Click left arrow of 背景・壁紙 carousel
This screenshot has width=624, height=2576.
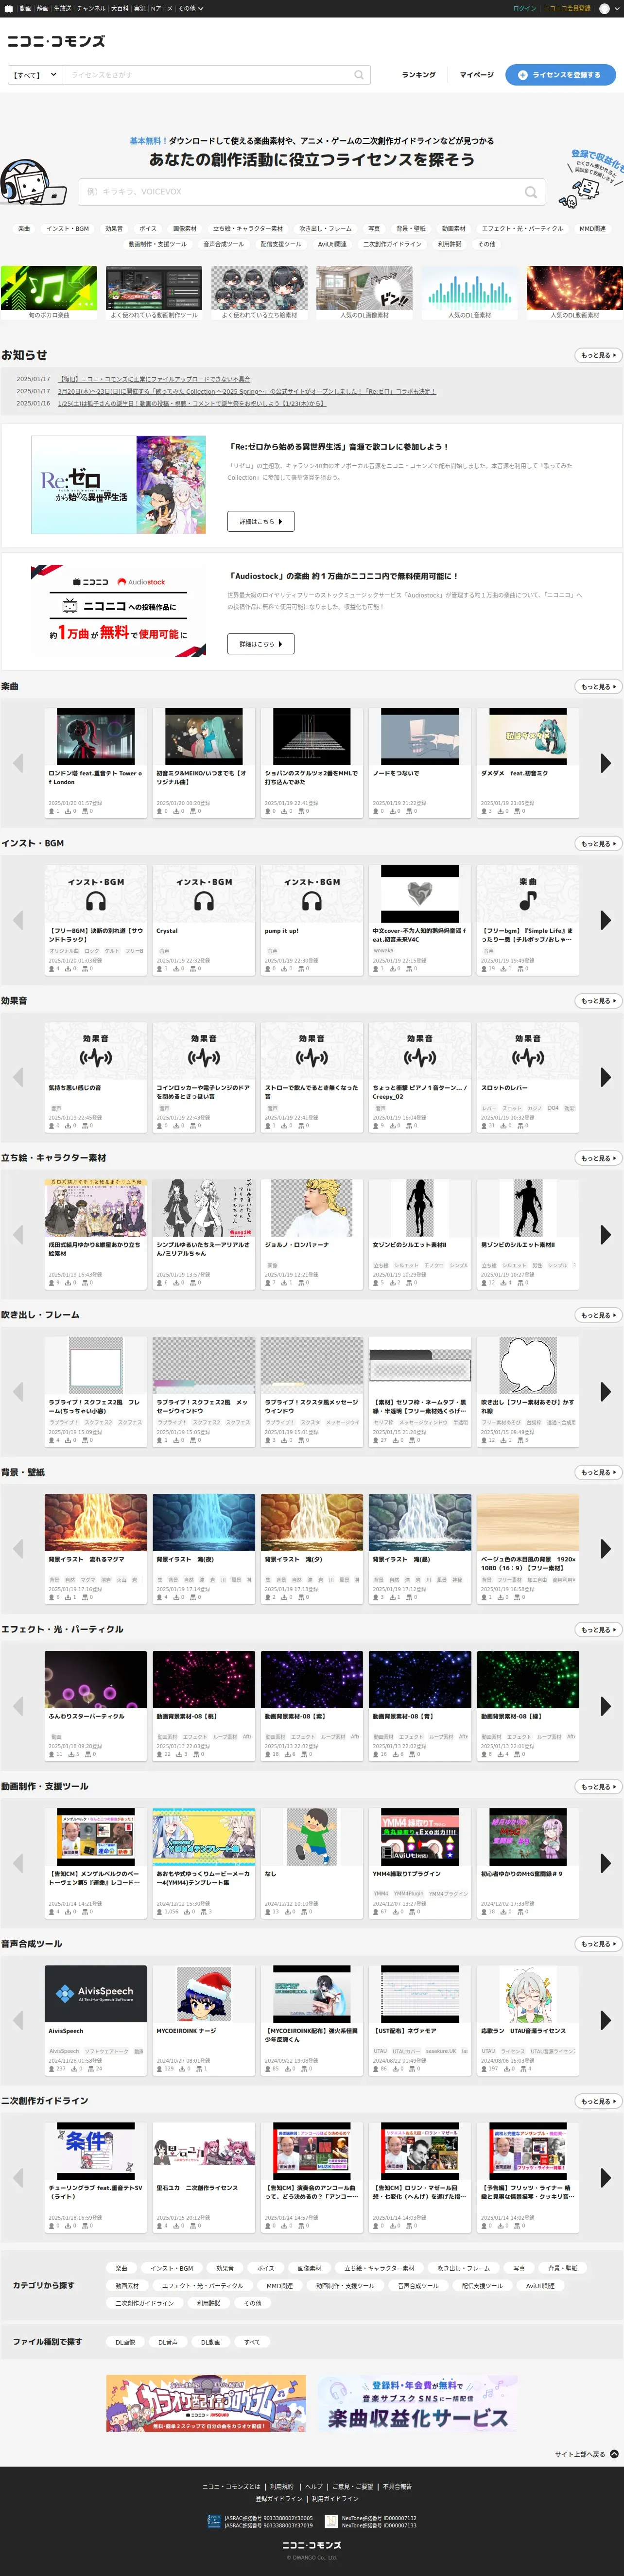coord(18,1548)
